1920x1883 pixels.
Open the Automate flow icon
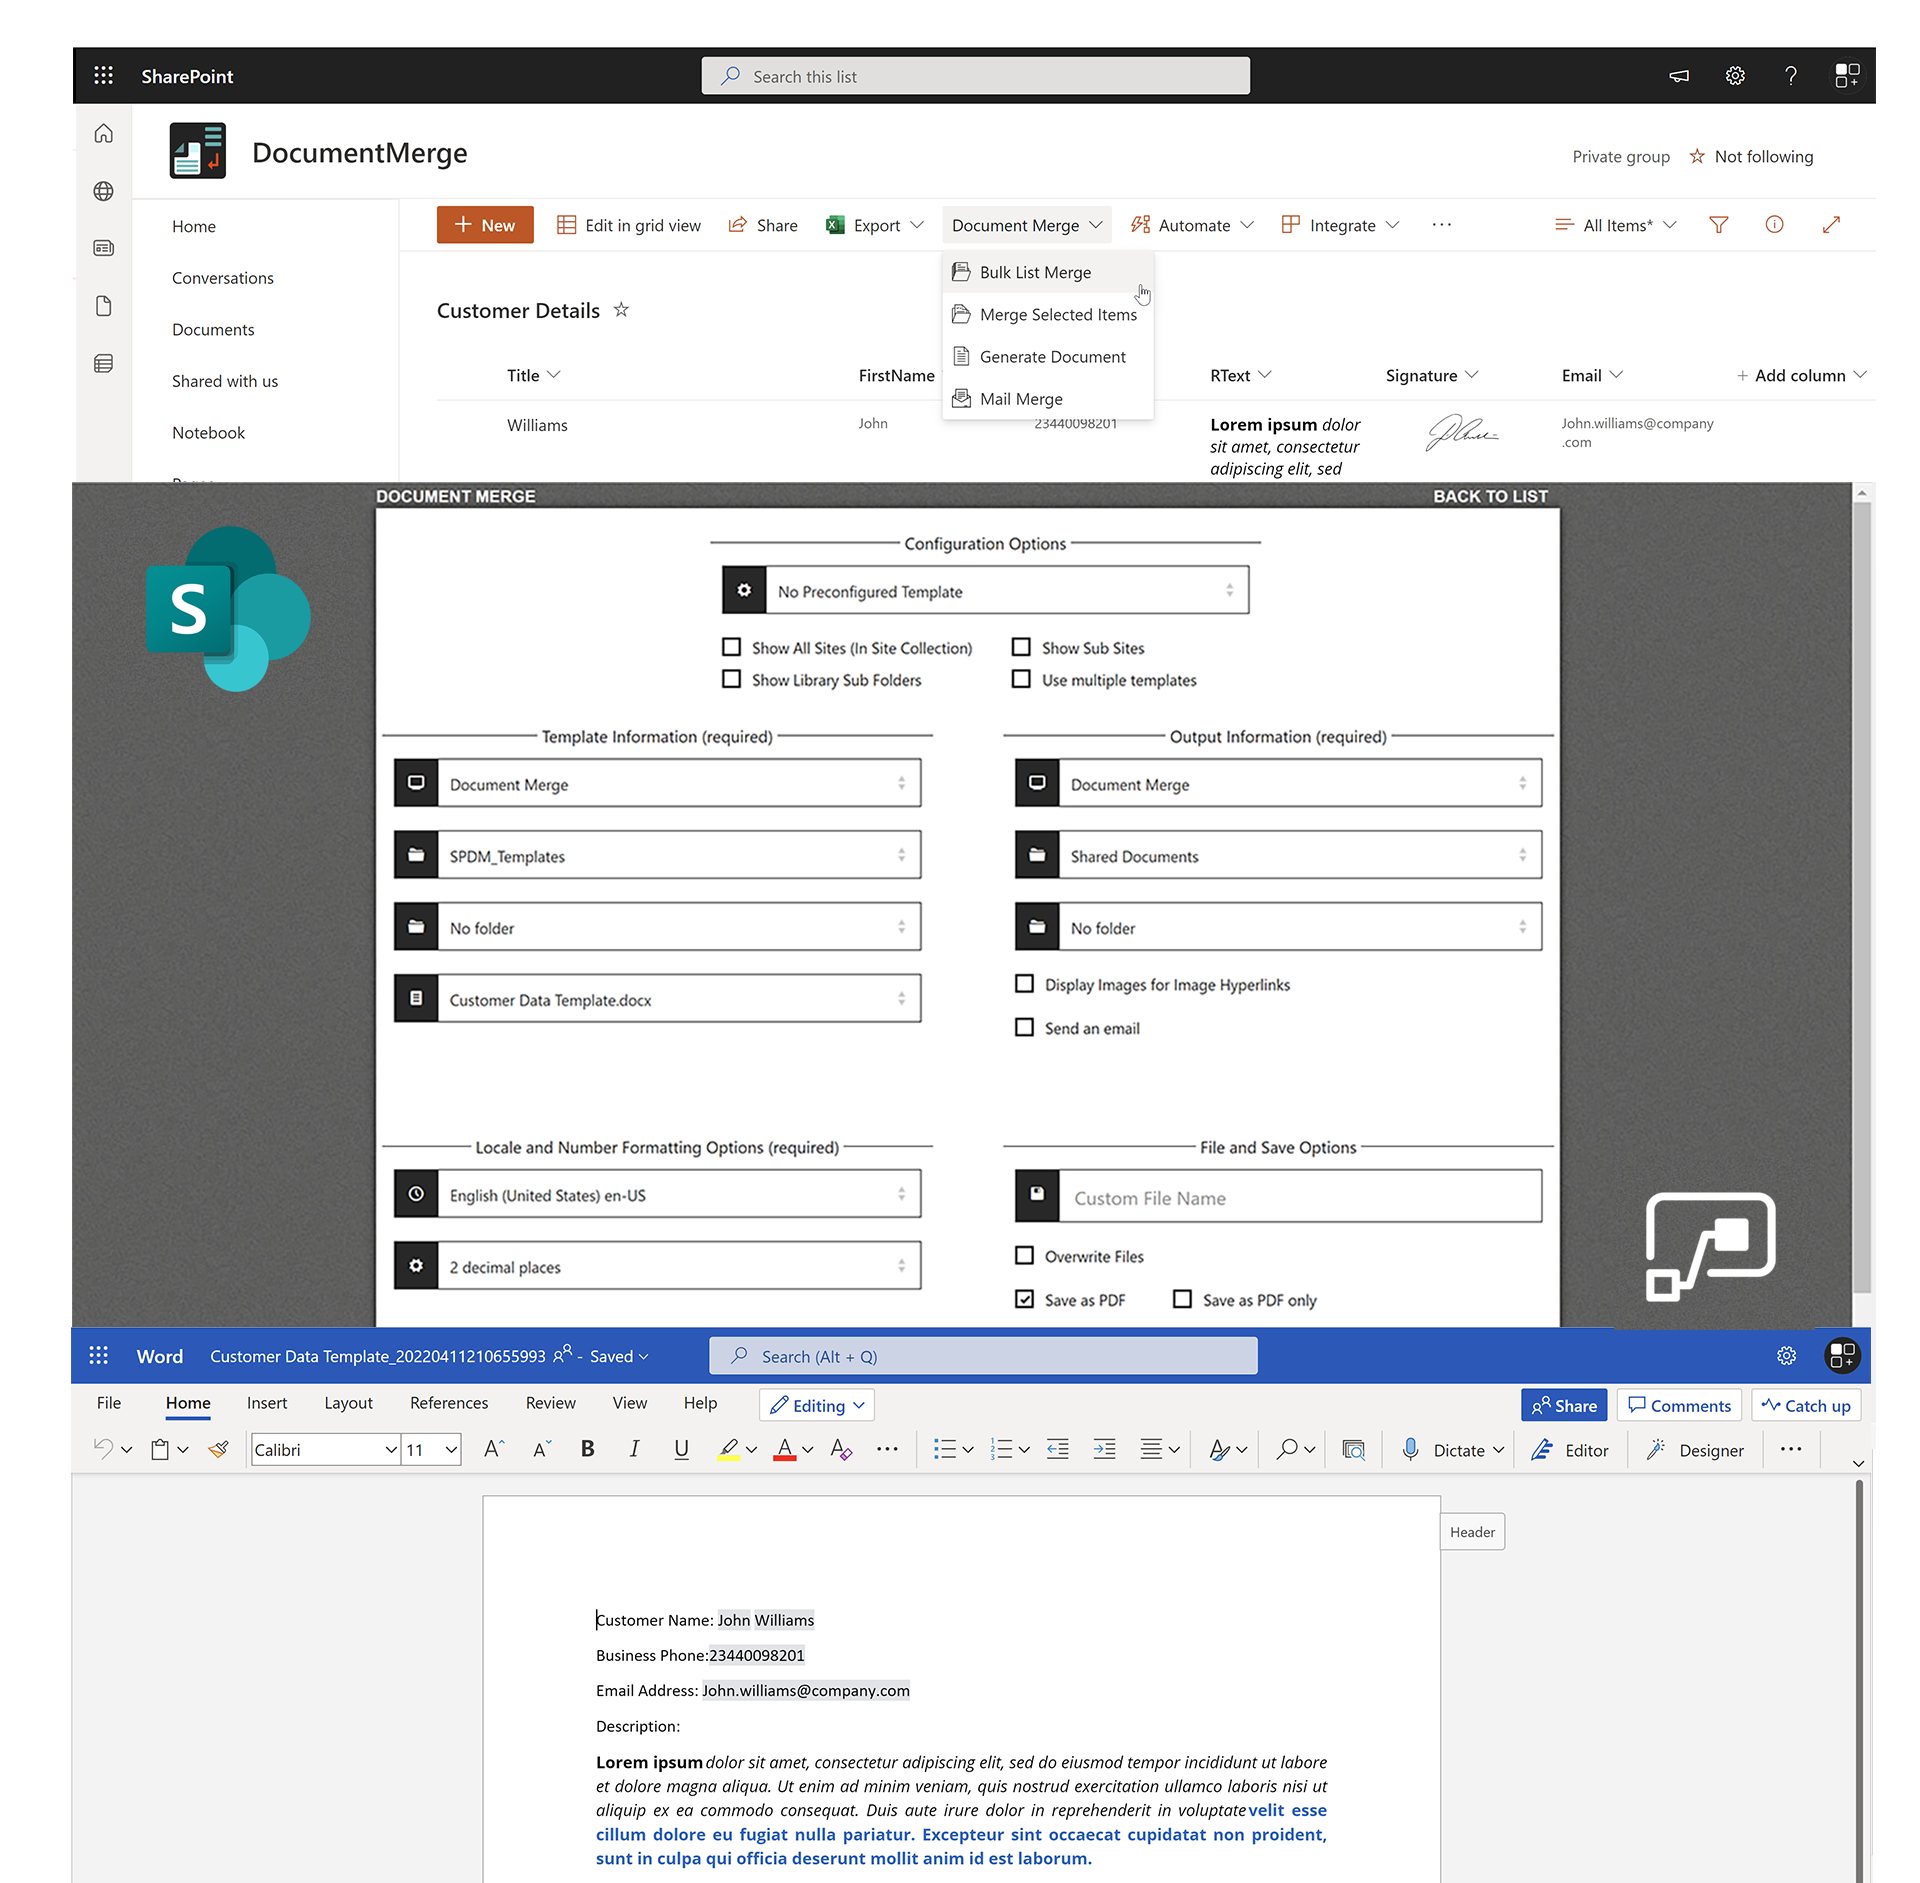pyautogui.click(x=1140, y=224)
